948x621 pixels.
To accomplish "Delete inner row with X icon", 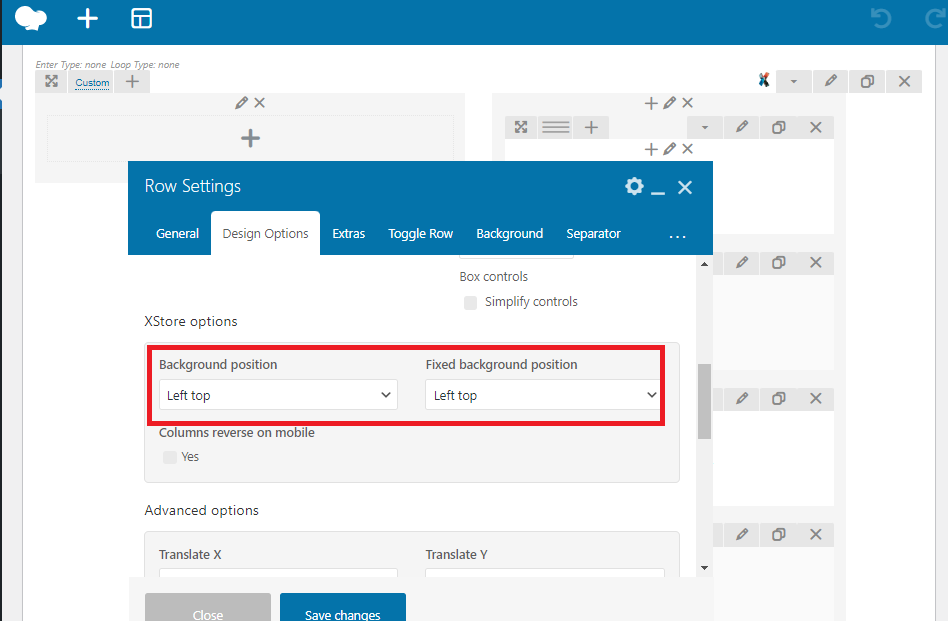I will click(x=816, y=127).
